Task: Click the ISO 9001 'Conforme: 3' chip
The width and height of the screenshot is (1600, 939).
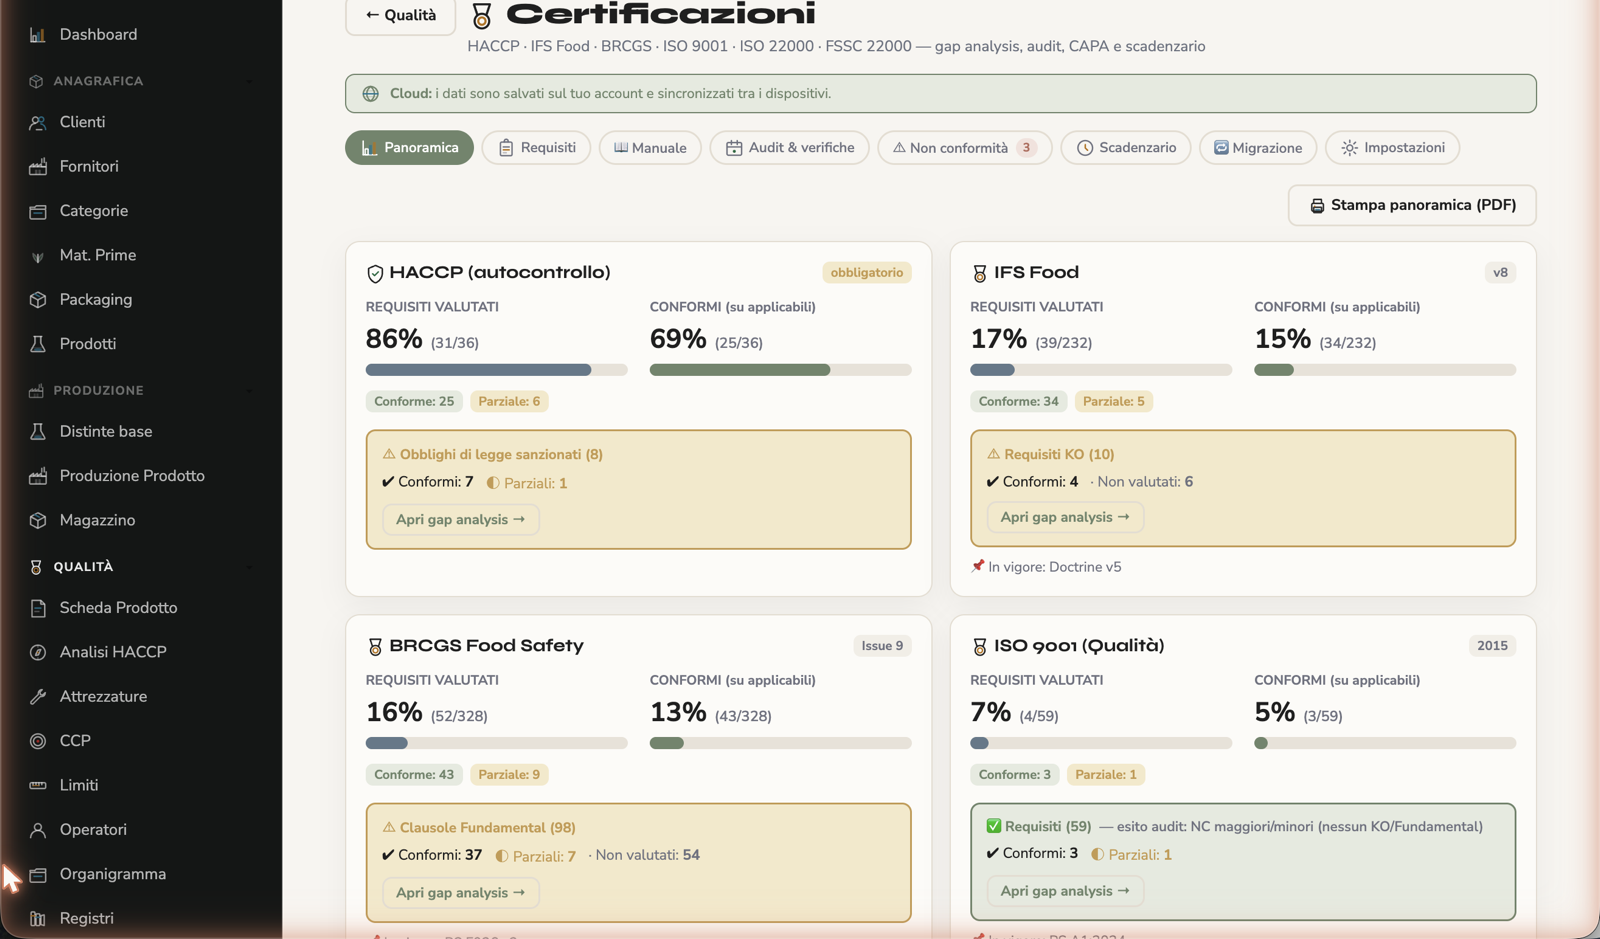Action: click(x=1014, y=775)
